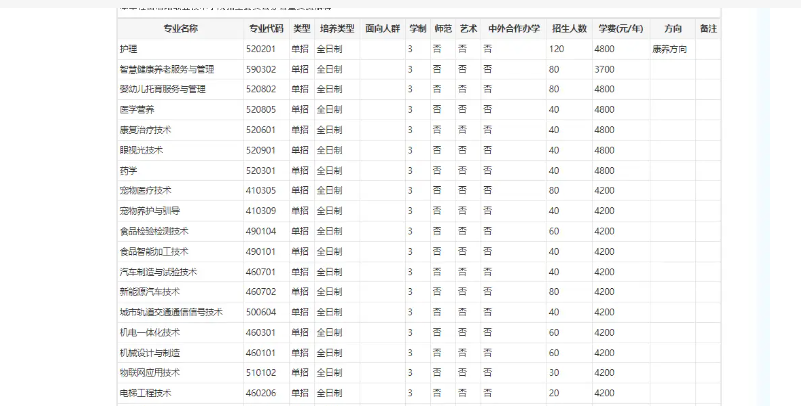This screenshot has width=801, height=406.
Task: Select the 招生人数 column header
Action: pyautogui.click(x=568, y=29)
